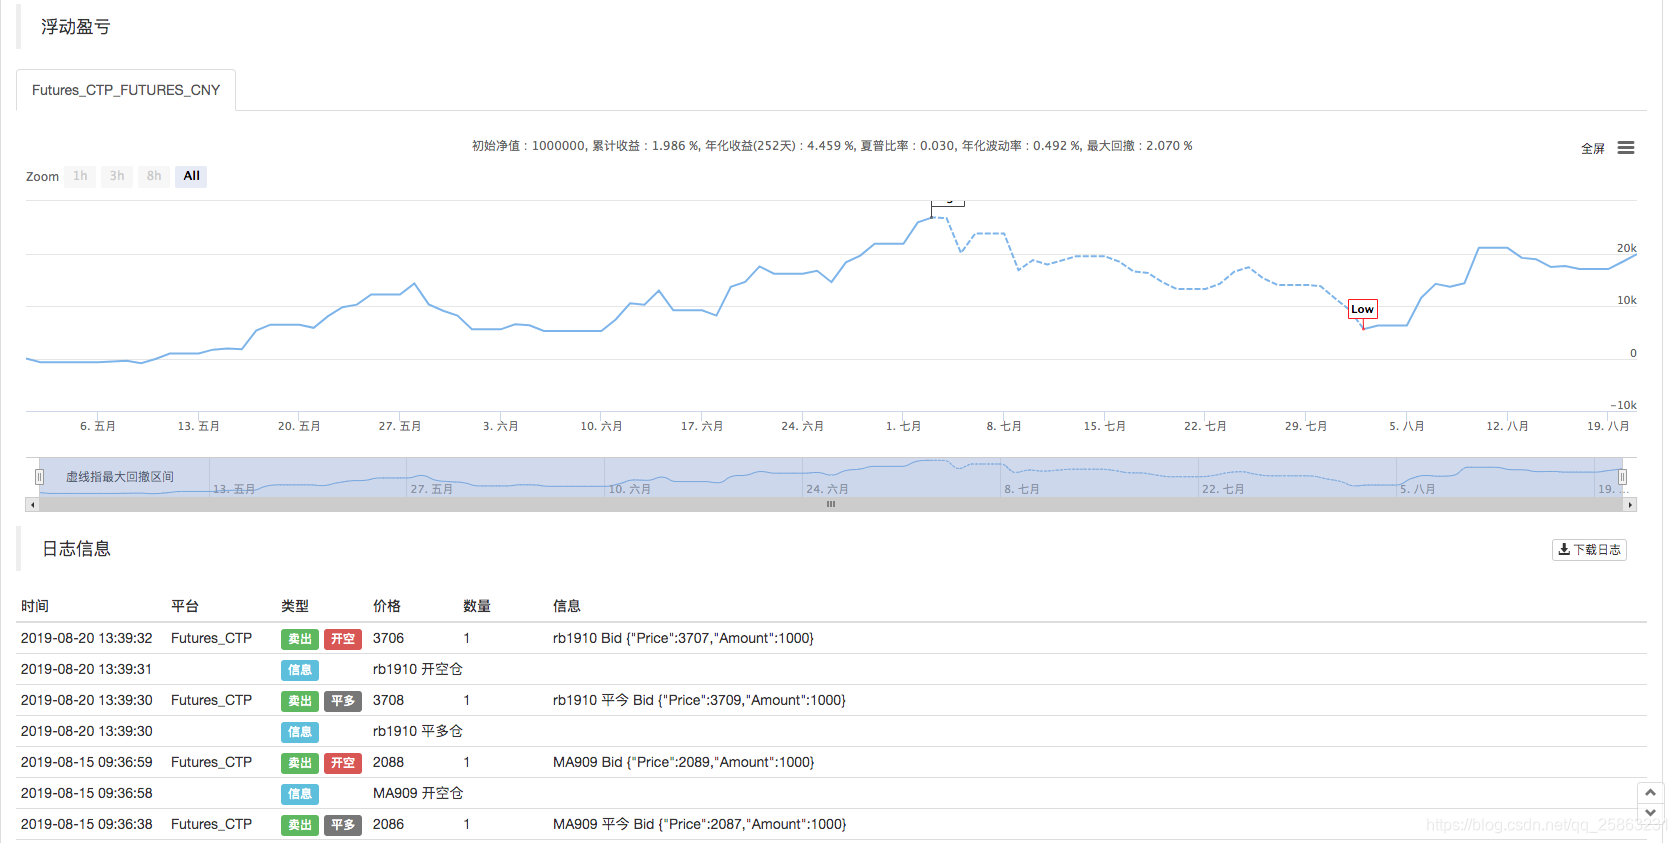The image size is (1677, 843).
Task: Click price value 3708
Action: tap(389, 700)
